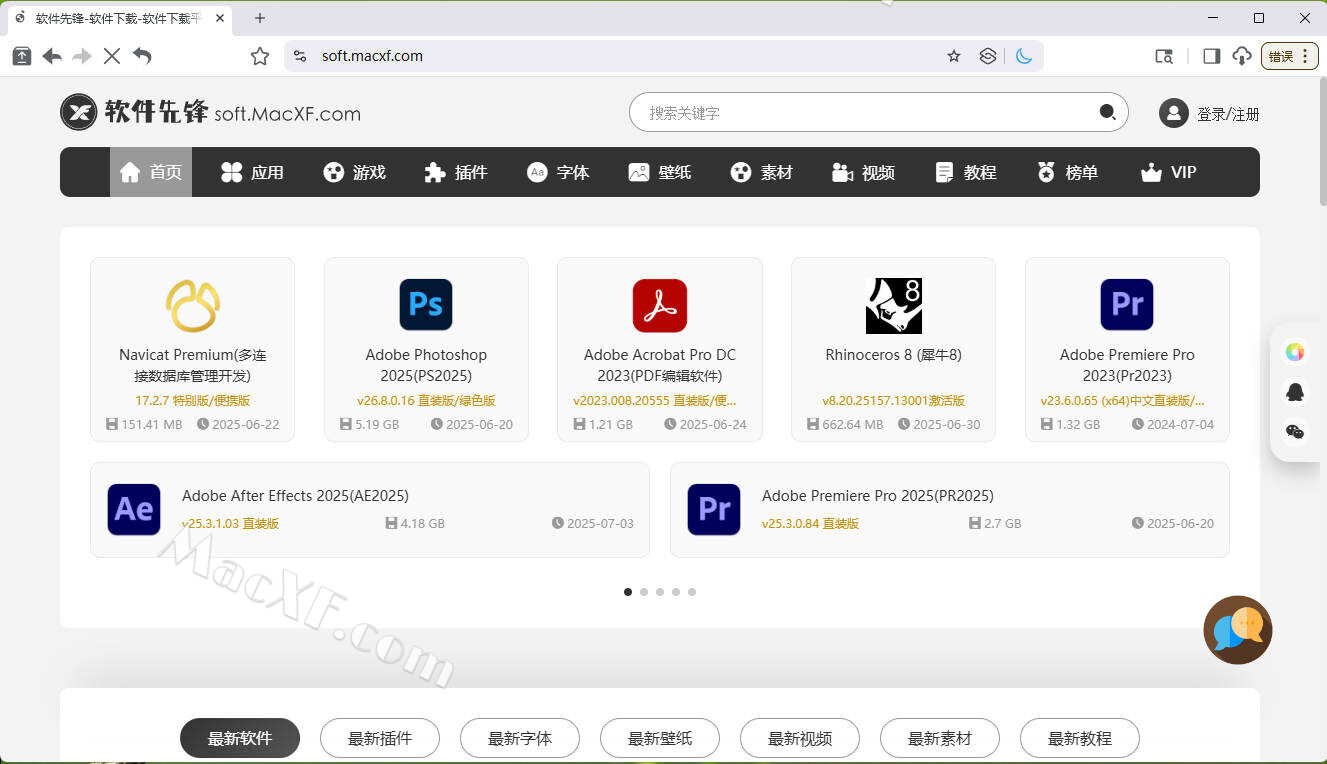Select the 最新素材 tab
The image size is (1327, 764).
(940, 738)
